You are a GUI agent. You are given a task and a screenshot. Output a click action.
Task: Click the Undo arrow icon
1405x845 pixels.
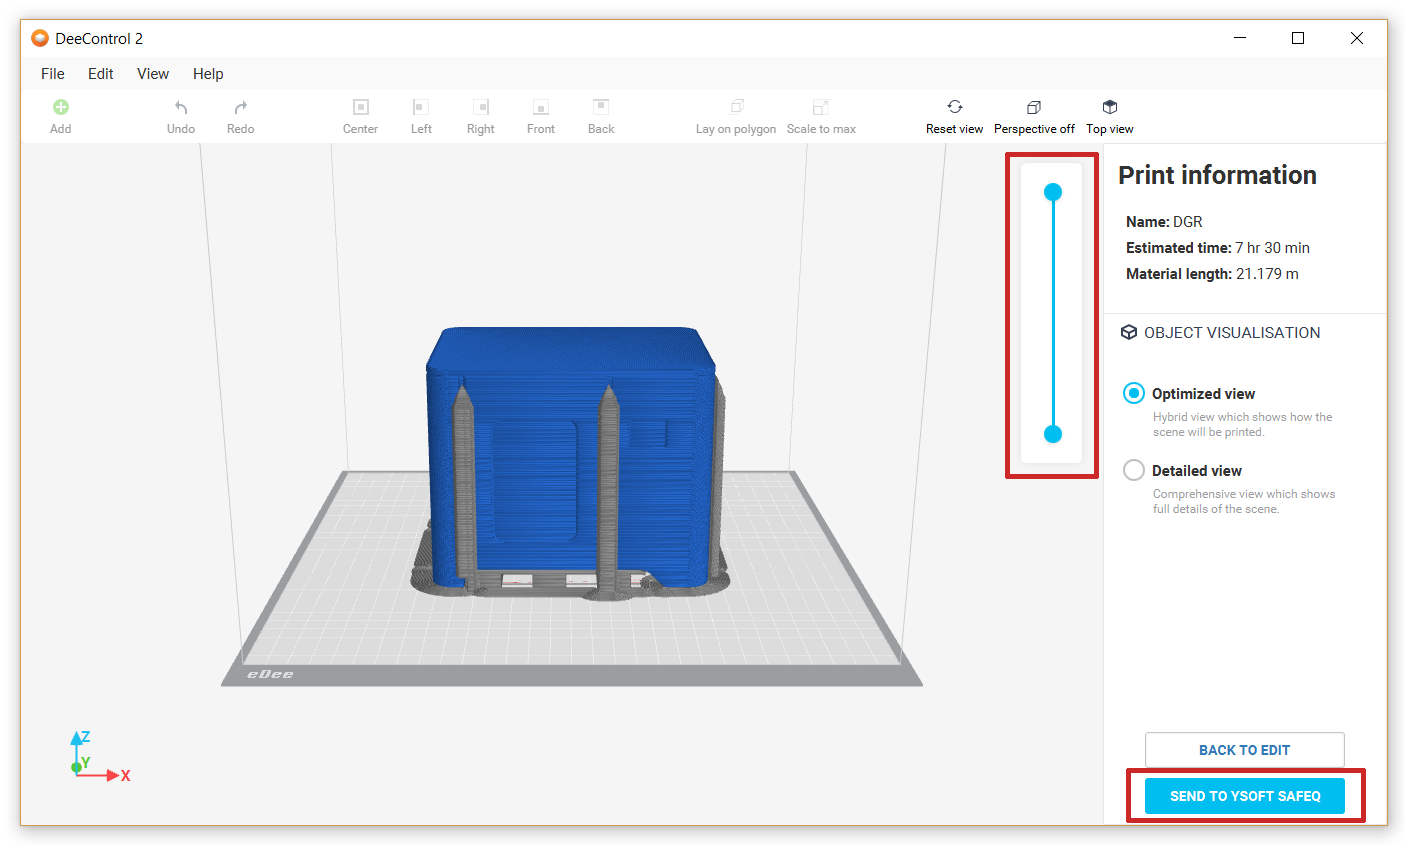tap(181, 107)
